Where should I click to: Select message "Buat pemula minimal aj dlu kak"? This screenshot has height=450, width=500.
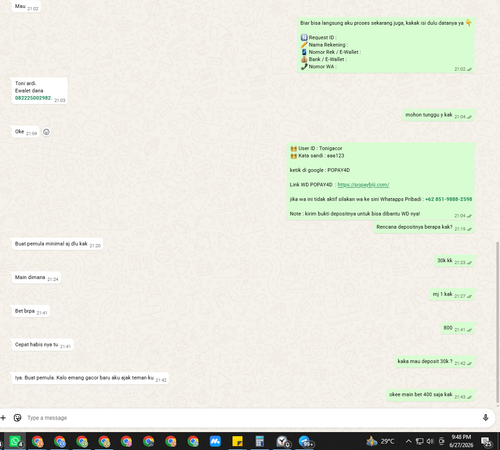(x=57, y=244)
